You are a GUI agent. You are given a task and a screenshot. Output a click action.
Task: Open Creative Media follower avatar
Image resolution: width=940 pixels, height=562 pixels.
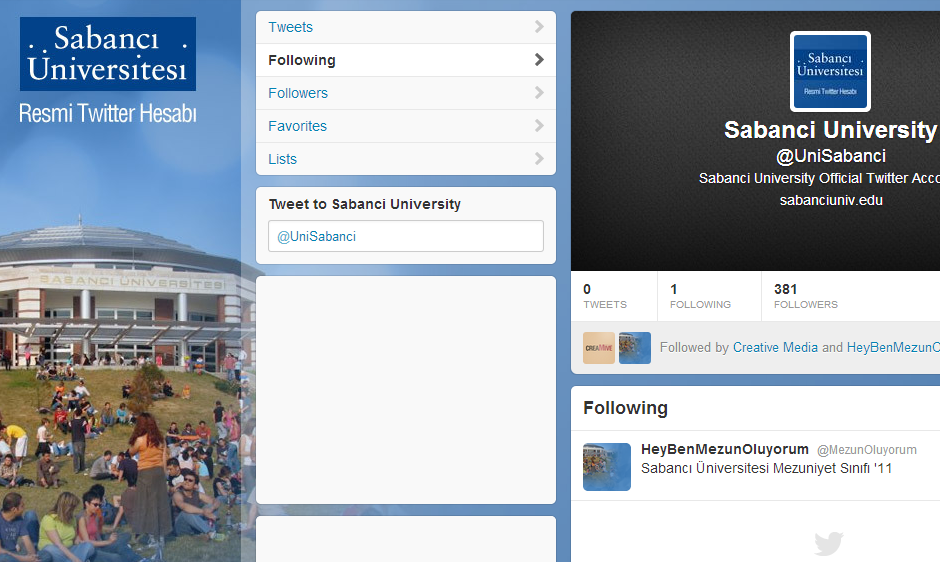click(599, 348)
